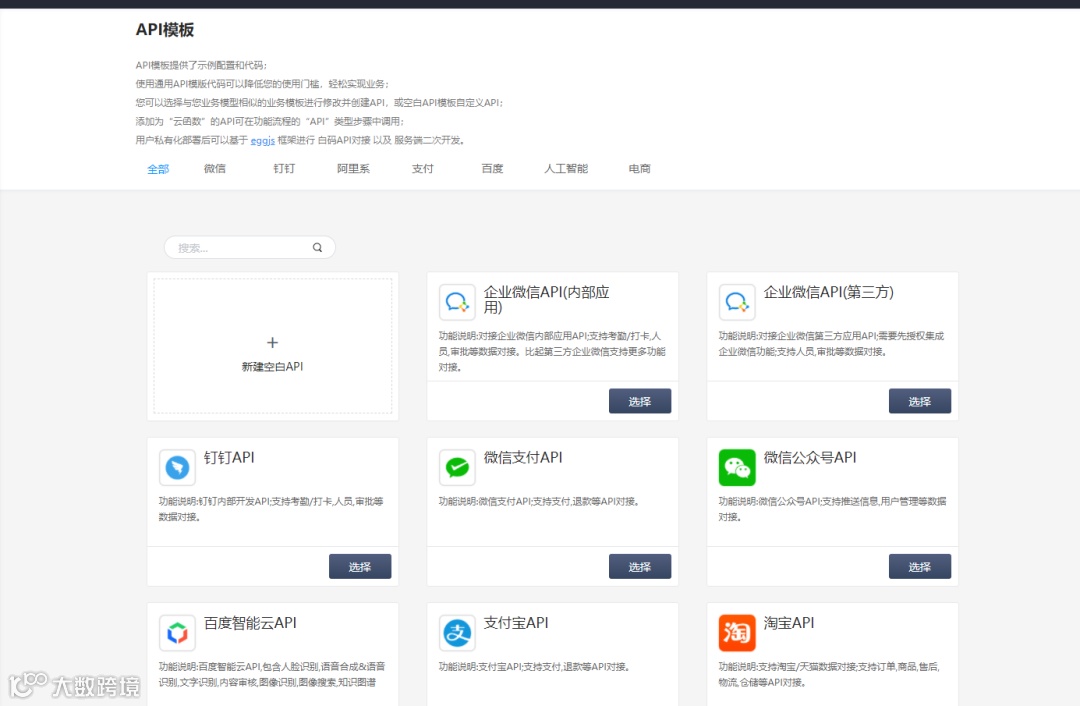Open the 人工智能 category tab
1080x706 pixels.
click(566, 169)
